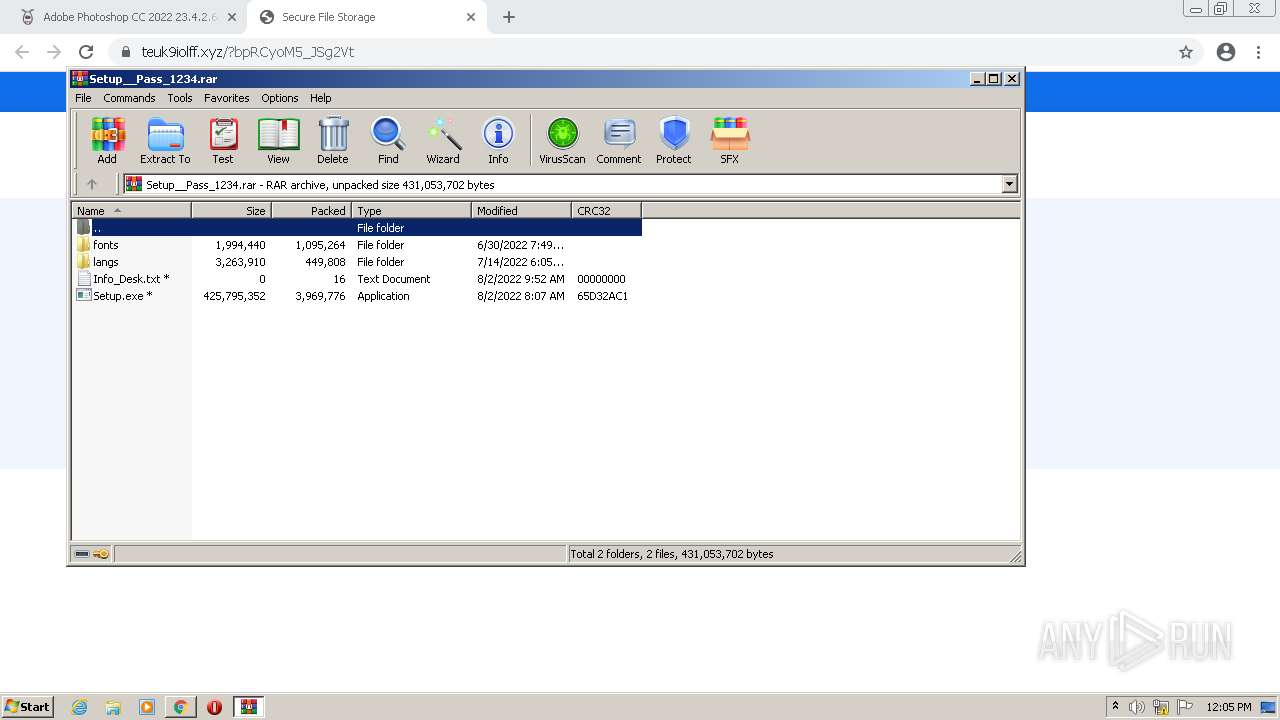This screenshot has width=1280, height=720.
Task: Open the Commands menu
Action: [x=129, y=98]
